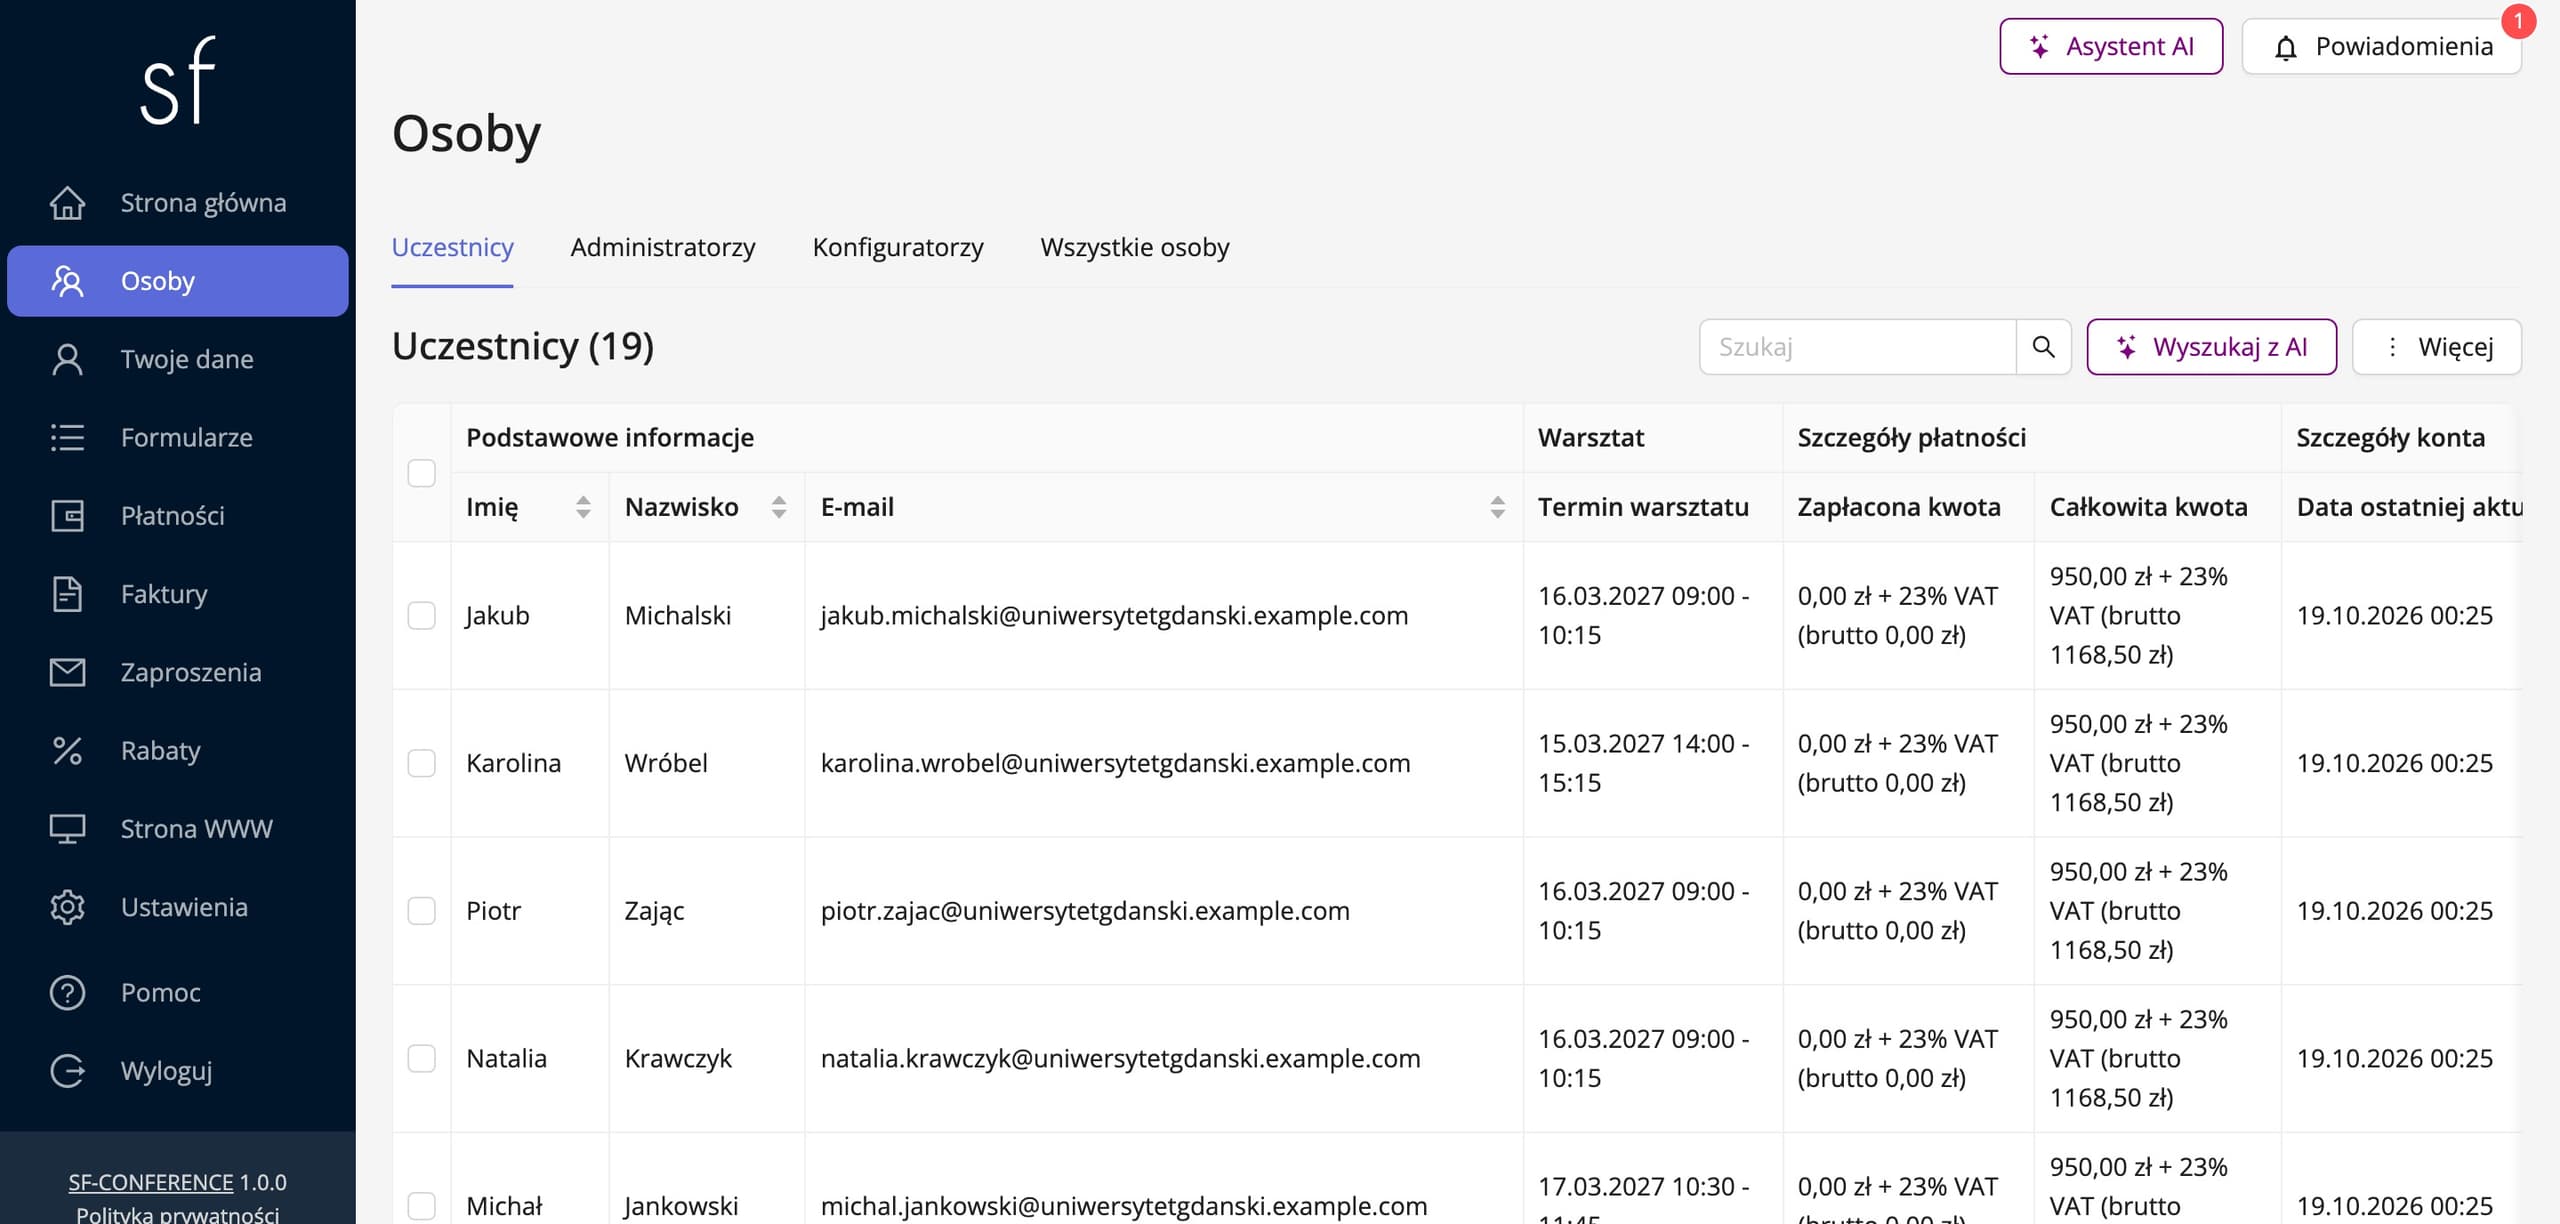Tick the checkbox for Piotr Zając

point(422,911)
